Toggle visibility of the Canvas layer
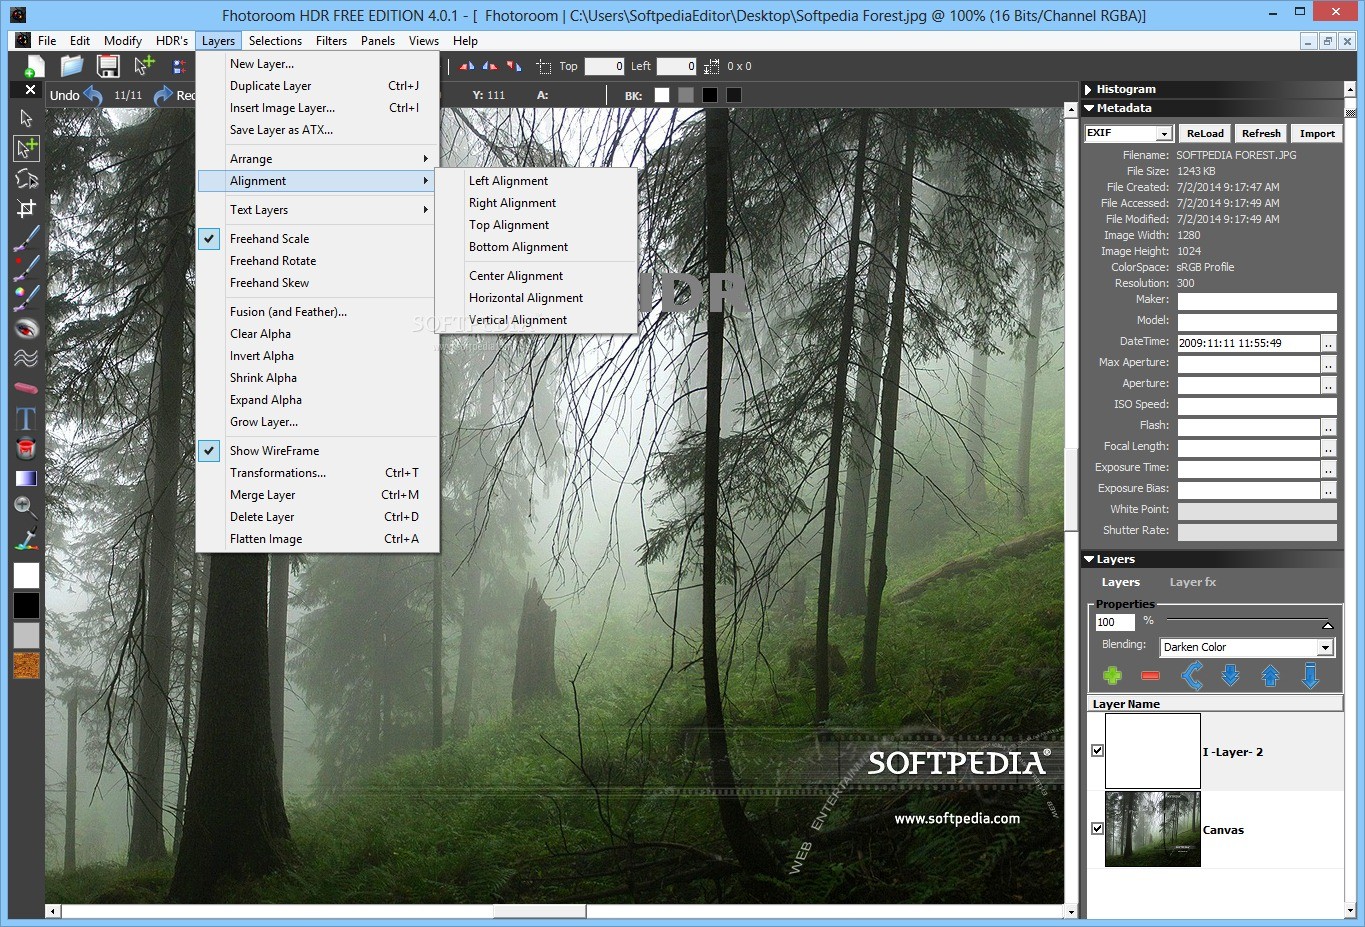 (1098, 829)
